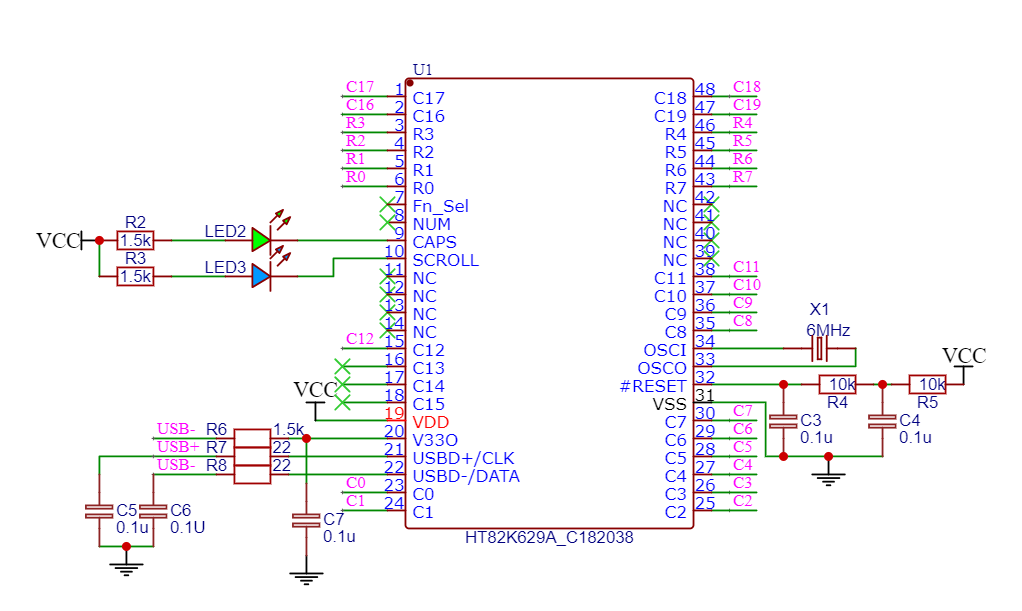The image size is (1022, 611).
Task: Click the ground symbol below C5 and C6
Action: point(126,569)
